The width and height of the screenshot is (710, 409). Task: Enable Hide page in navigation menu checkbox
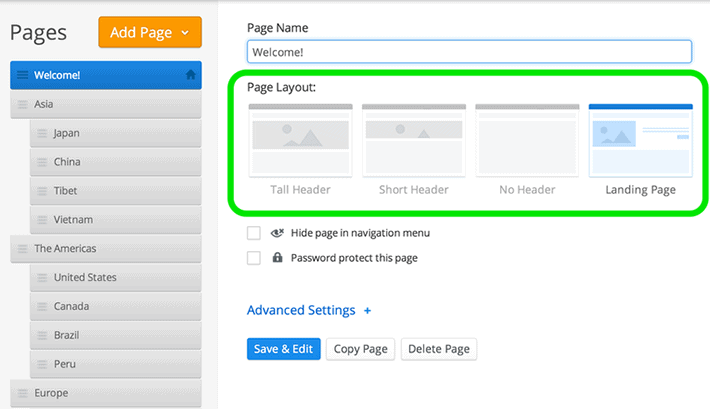pos(254,233)
